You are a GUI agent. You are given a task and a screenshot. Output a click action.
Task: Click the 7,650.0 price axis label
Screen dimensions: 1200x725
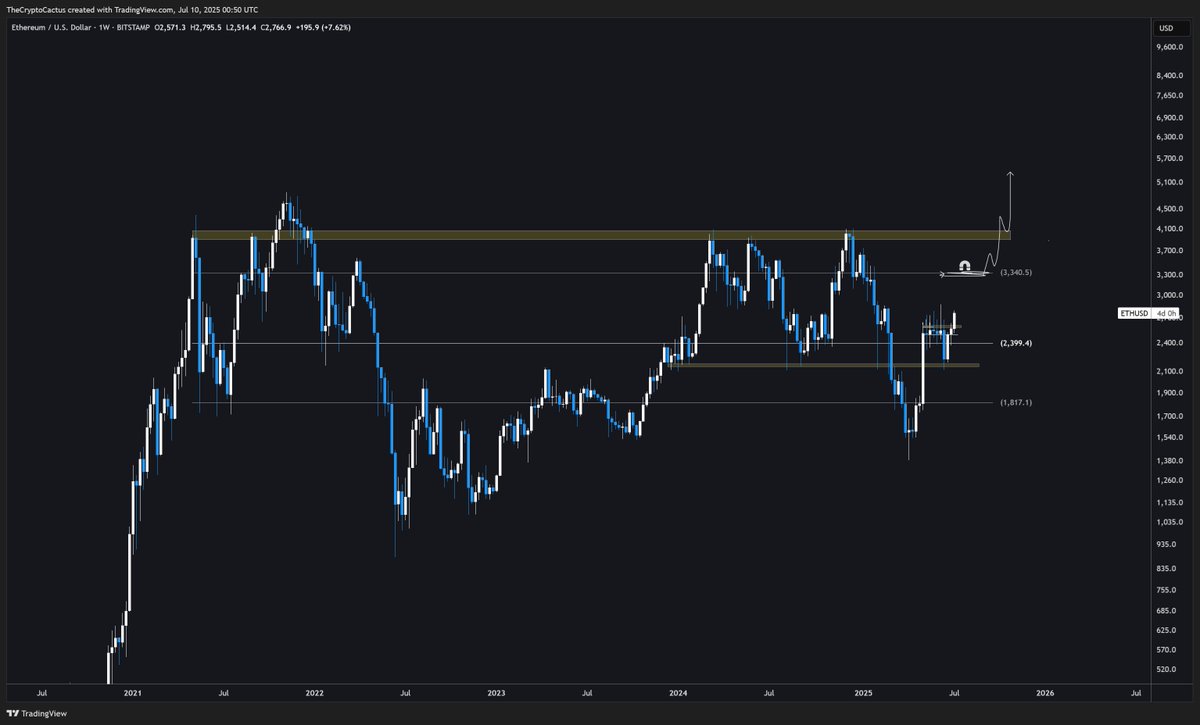[x=1170, y=96]
